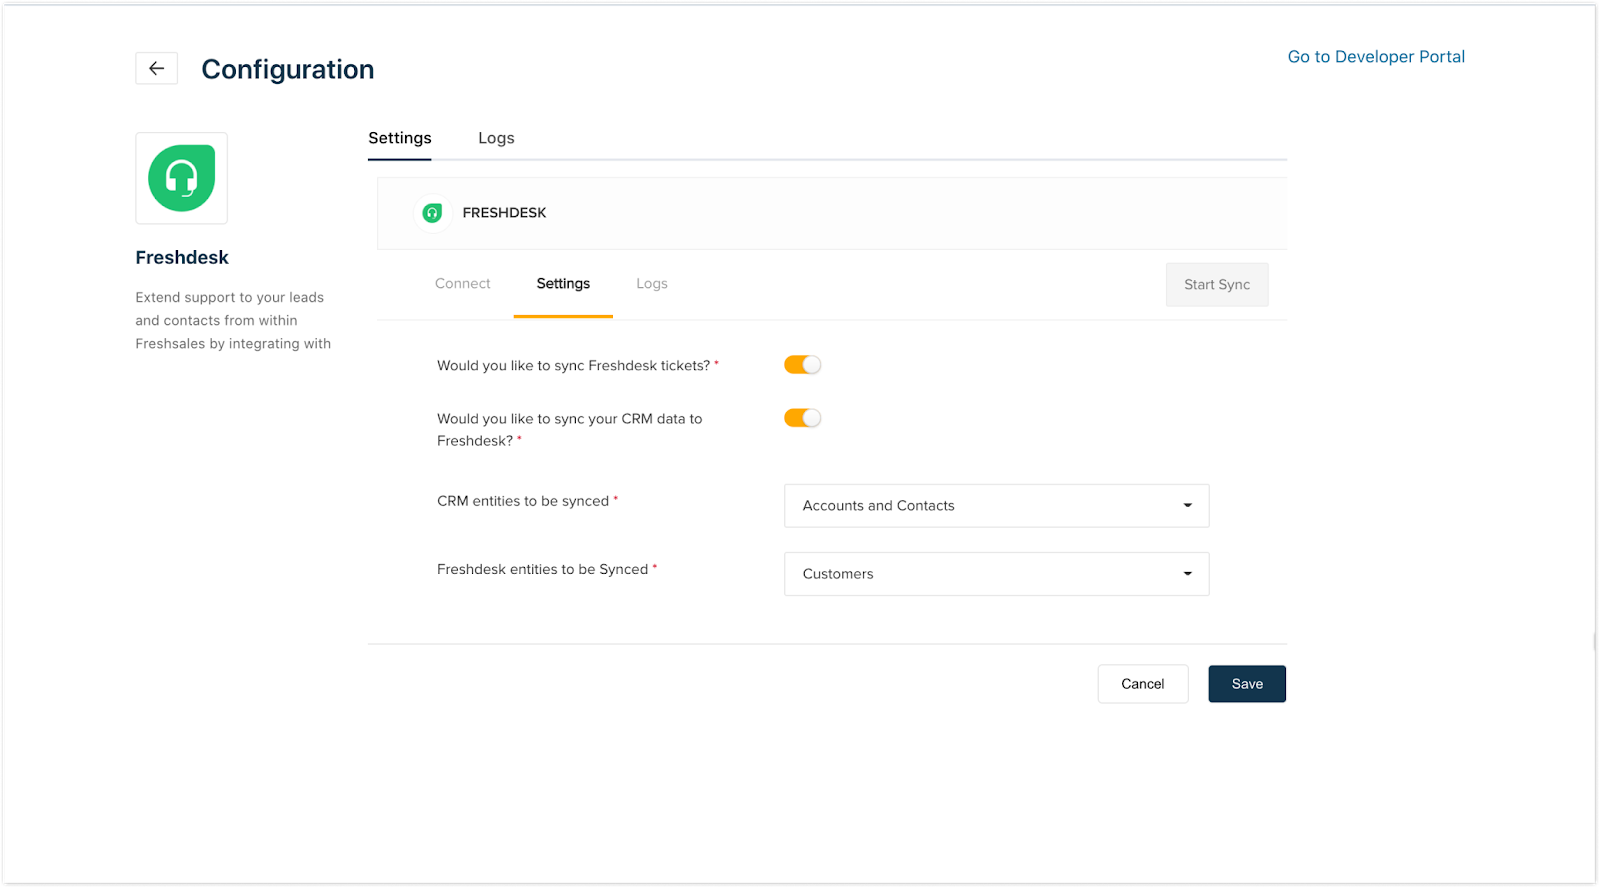Screen dimensions: 1600x888
Task: Click the Configuration page title
Action: click(x=288, y=69)
